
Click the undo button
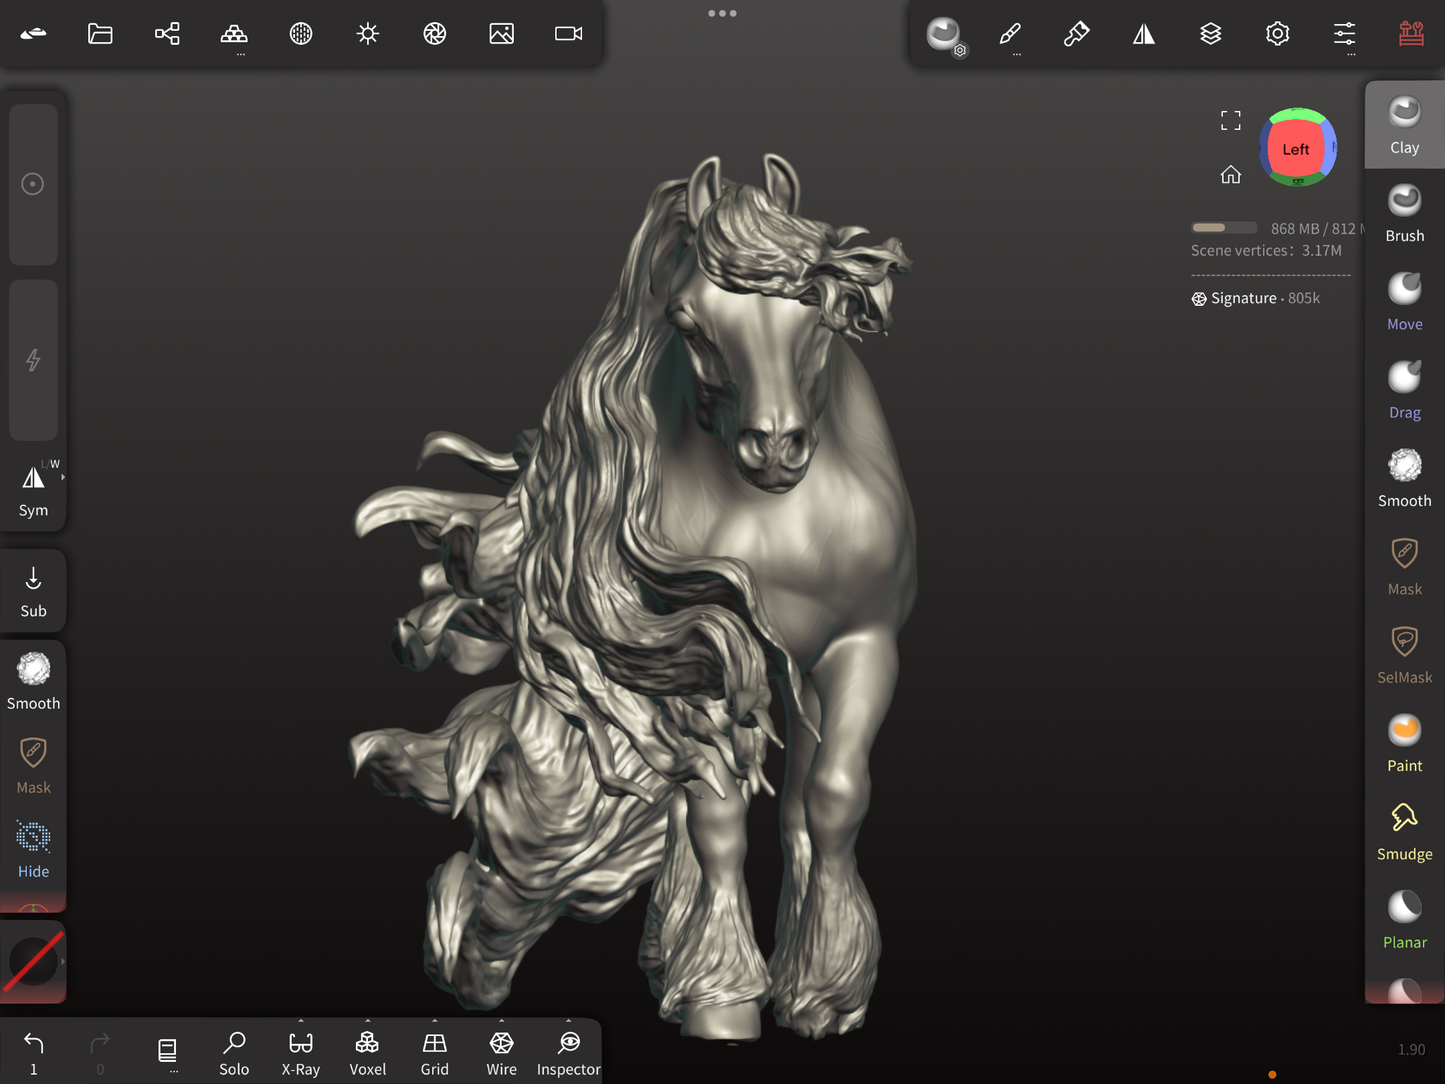[x=33, y=1051]
